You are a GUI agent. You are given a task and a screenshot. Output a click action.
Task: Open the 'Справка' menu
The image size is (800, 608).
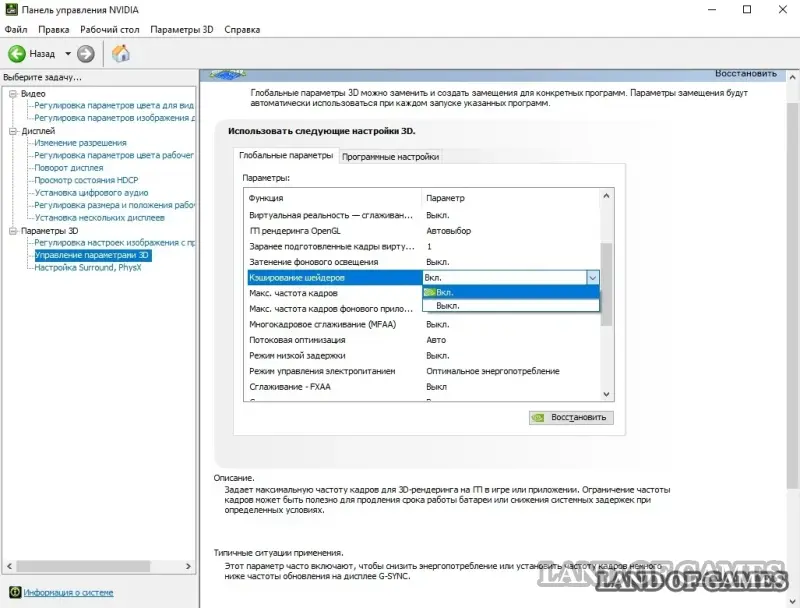(242, 30)
